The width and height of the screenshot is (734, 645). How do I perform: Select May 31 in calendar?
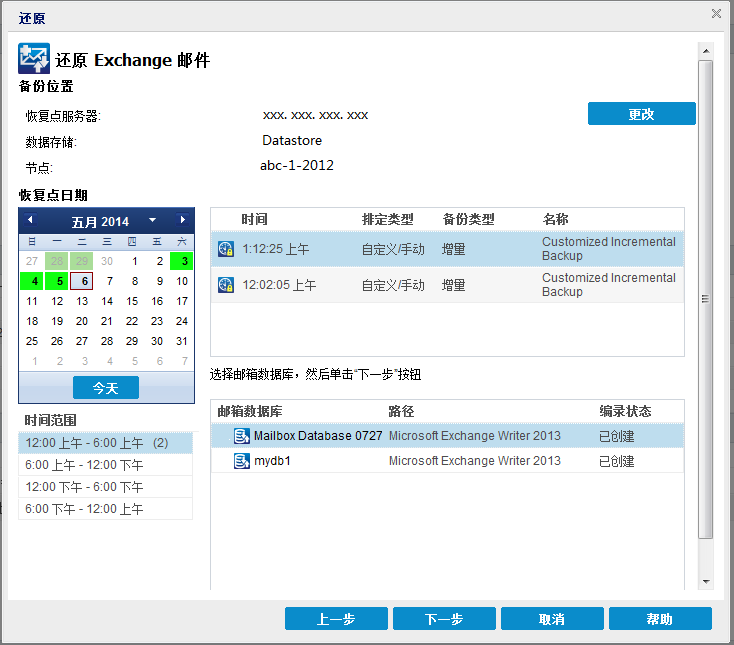182,341
